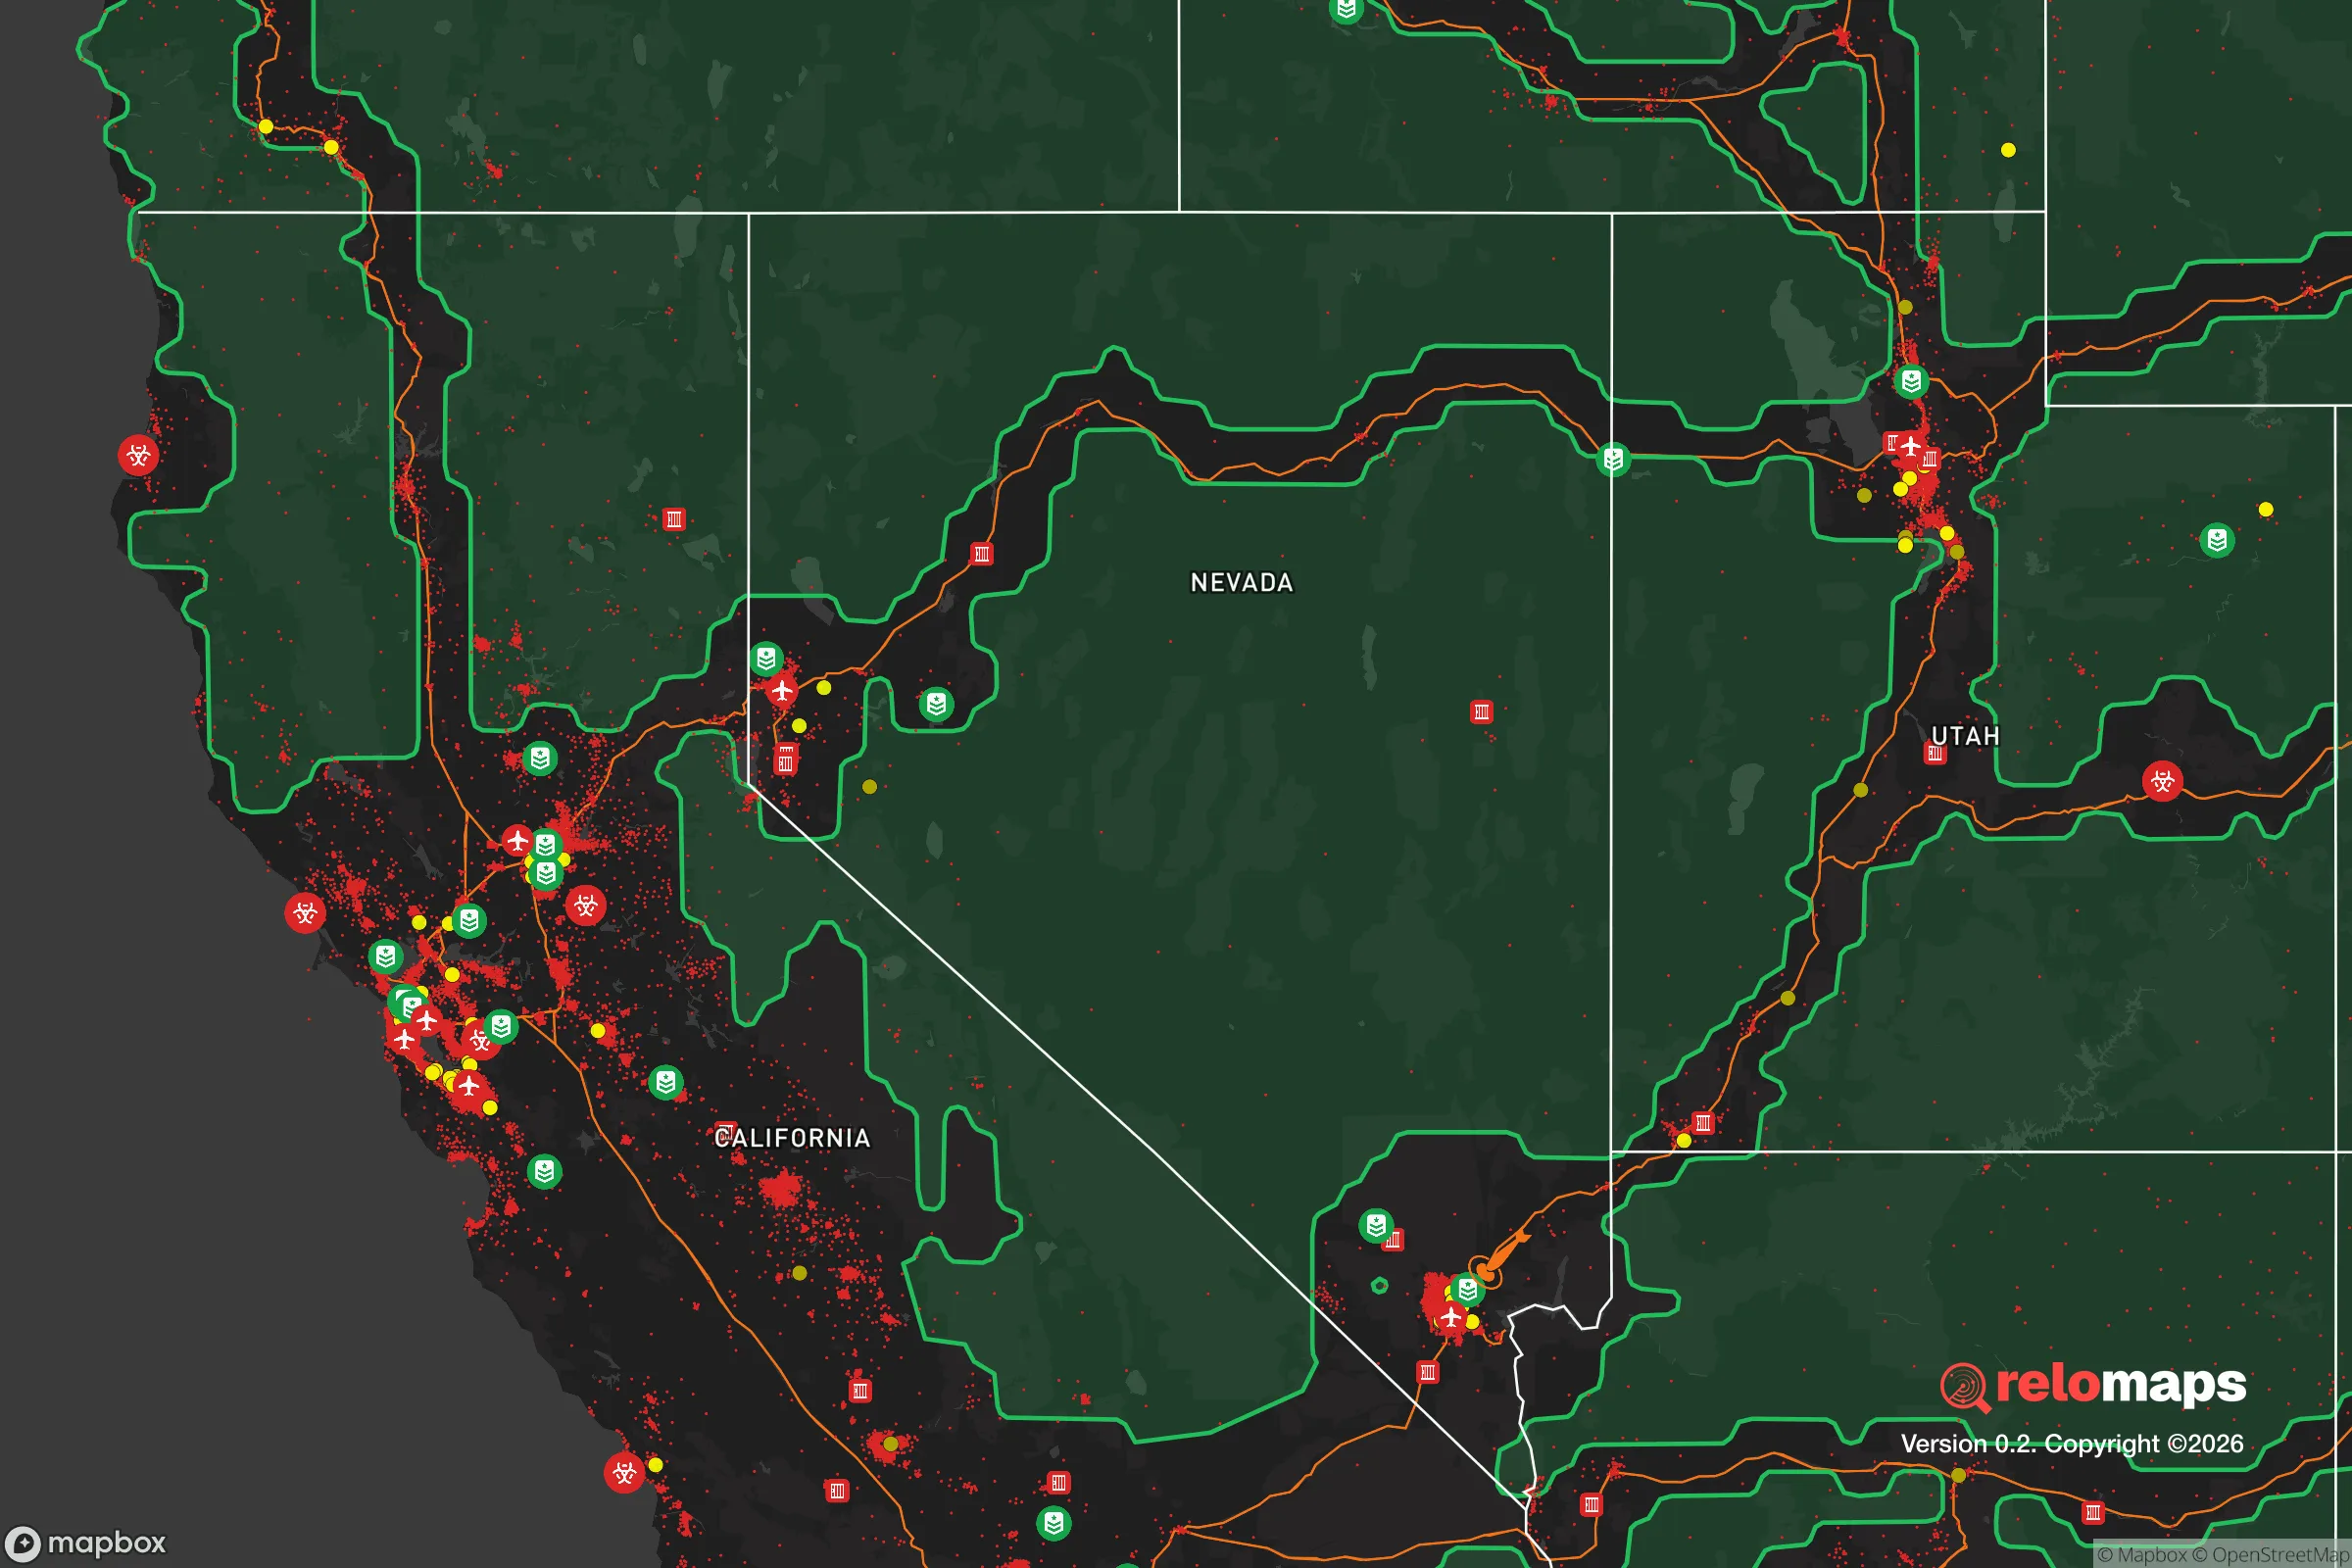The width and height of the screenshot is (2352, 1568).
Task: Click the airplane marker at Las Vegas
Action: coord(1451,1316)
